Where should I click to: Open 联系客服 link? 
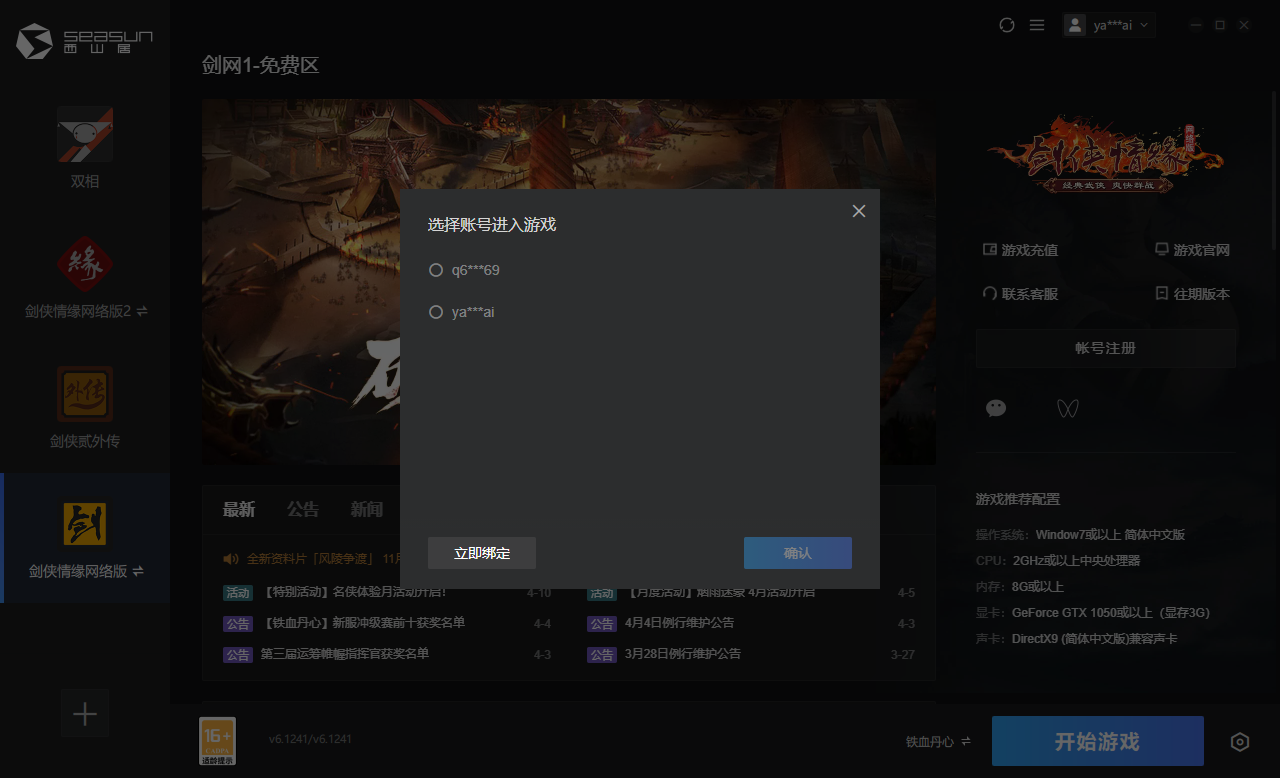(1020, 294)
